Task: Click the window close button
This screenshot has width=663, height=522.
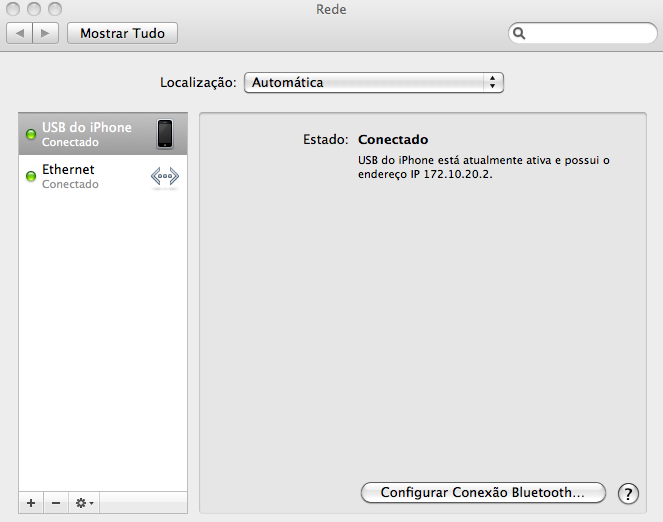Action: click(13, 9)
